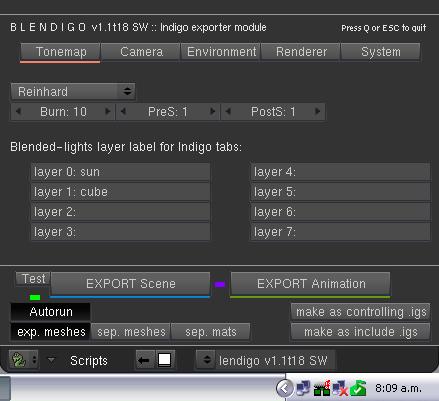The width and height of the screenshot is (439, 401).
Task: Switch to the Camera tab
Action: pyautogui.click(x=141, y=52)
